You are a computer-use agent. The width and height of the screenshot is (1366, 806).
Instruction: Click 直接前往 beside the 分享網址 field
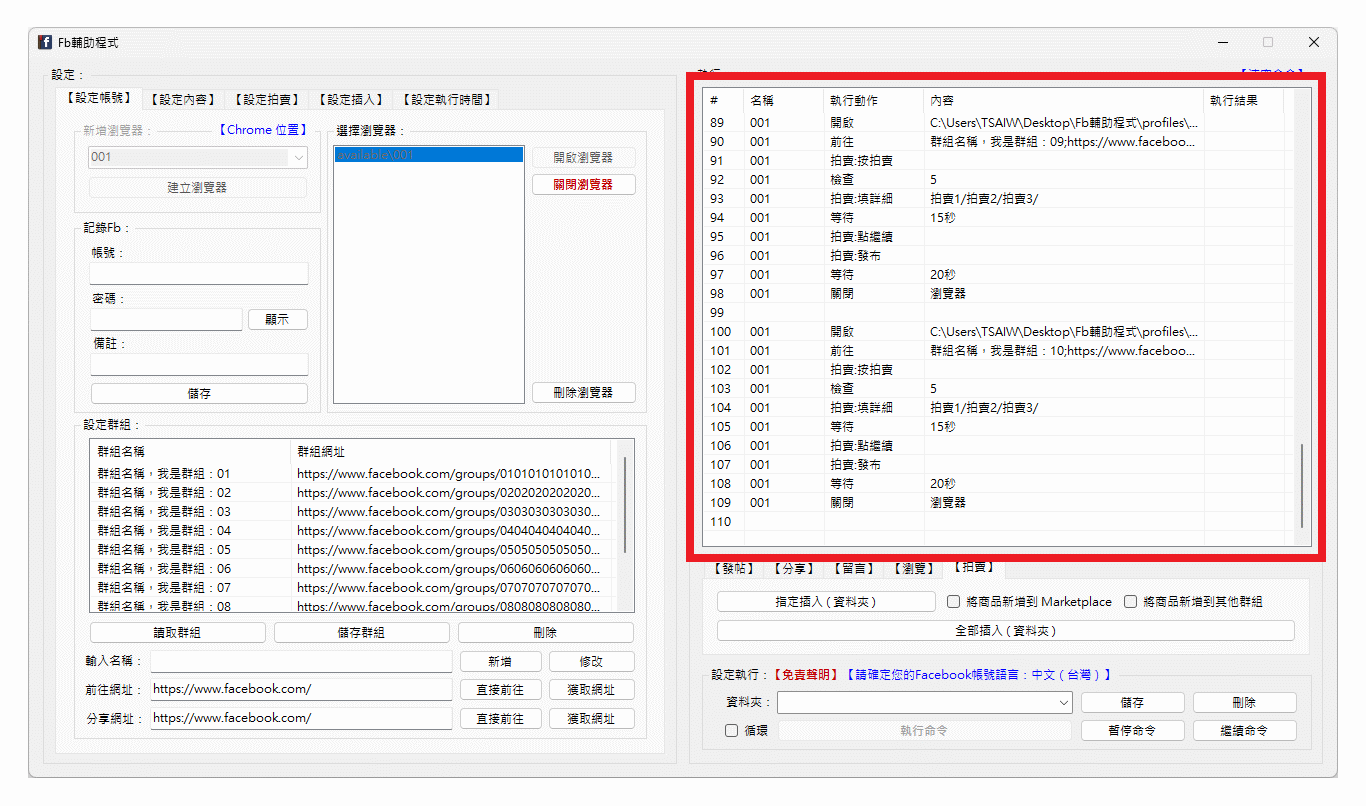pos(501,718)
